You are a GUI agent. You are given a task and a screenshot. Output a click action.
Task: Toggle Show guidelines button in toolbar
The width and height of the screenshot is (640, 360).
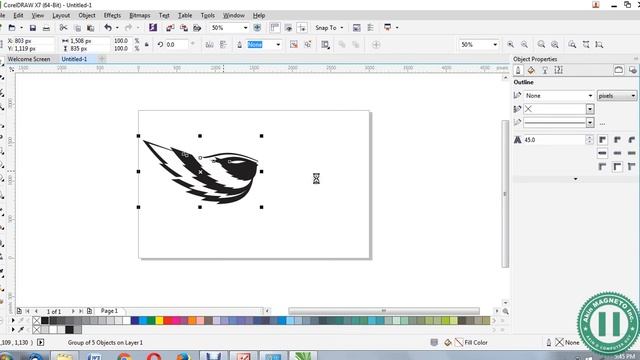pyautogui.click(x=302, y=28)
